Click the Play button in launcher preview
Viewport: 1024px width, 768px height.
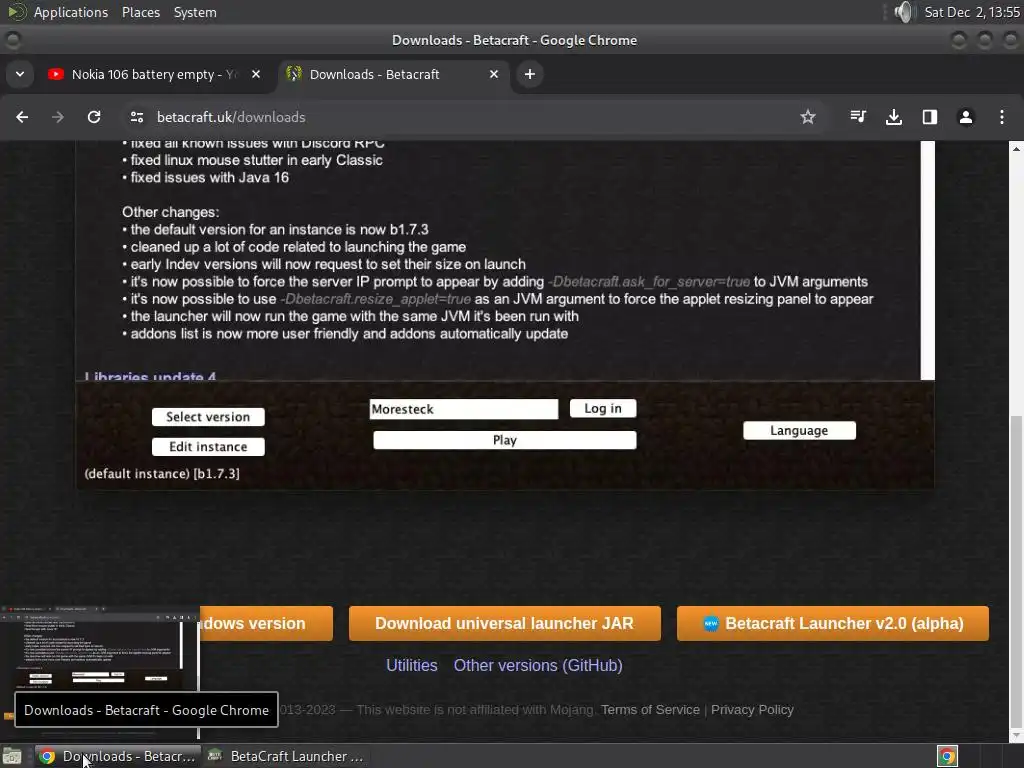click(504, 440)
